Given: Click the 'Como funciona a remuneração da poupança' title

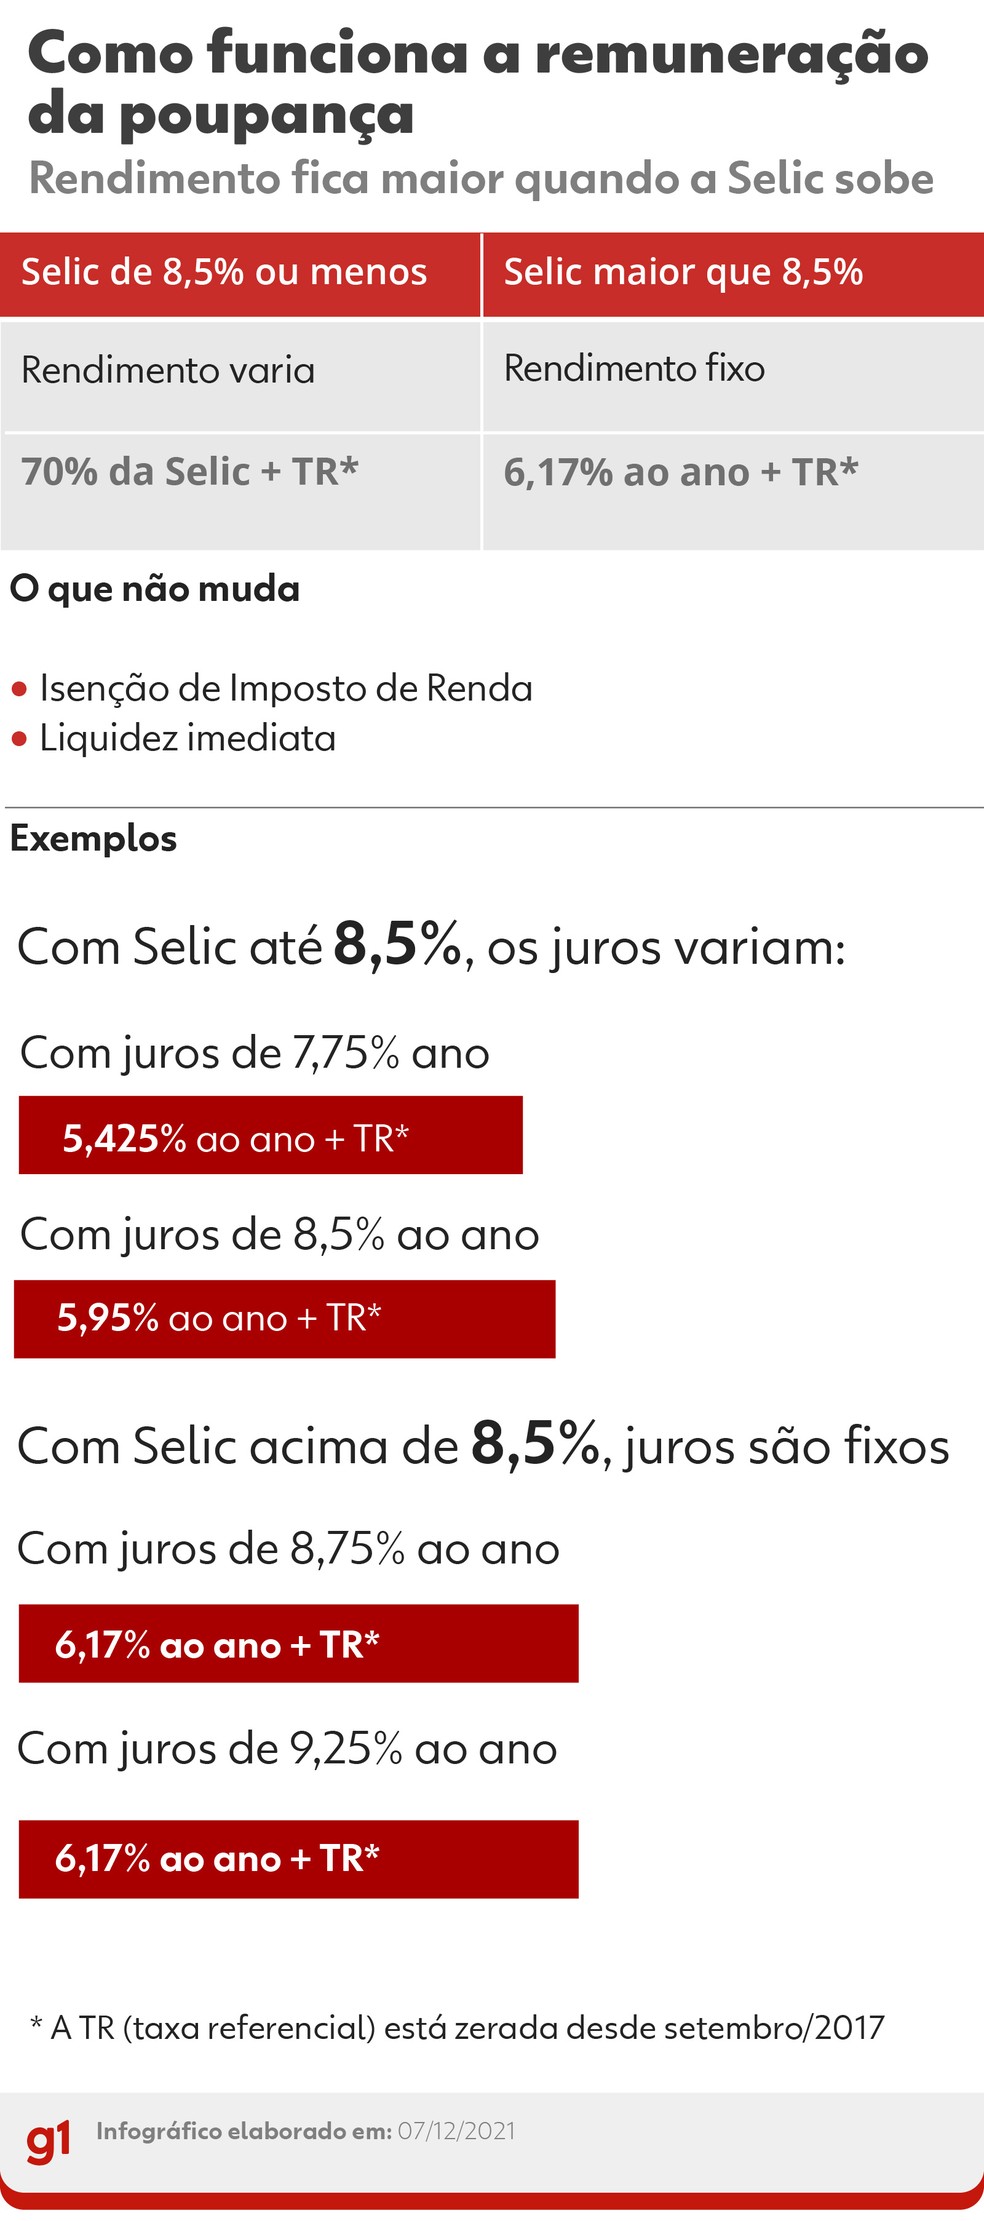Looking at the screenshot, I should [478, 83].
